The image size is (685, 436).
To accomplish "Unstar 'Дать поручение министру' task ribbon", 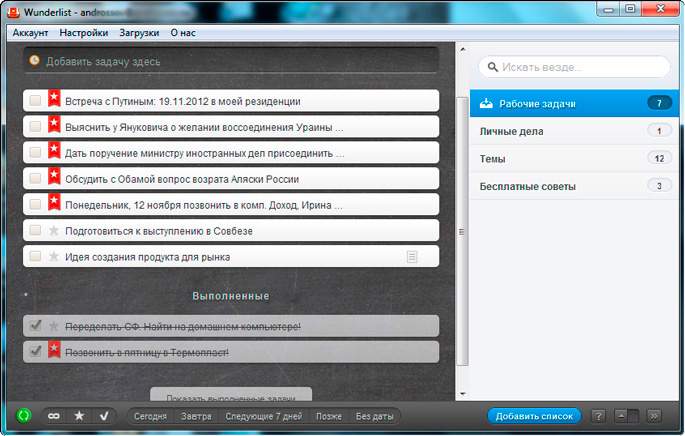I will tap(54, 150).
